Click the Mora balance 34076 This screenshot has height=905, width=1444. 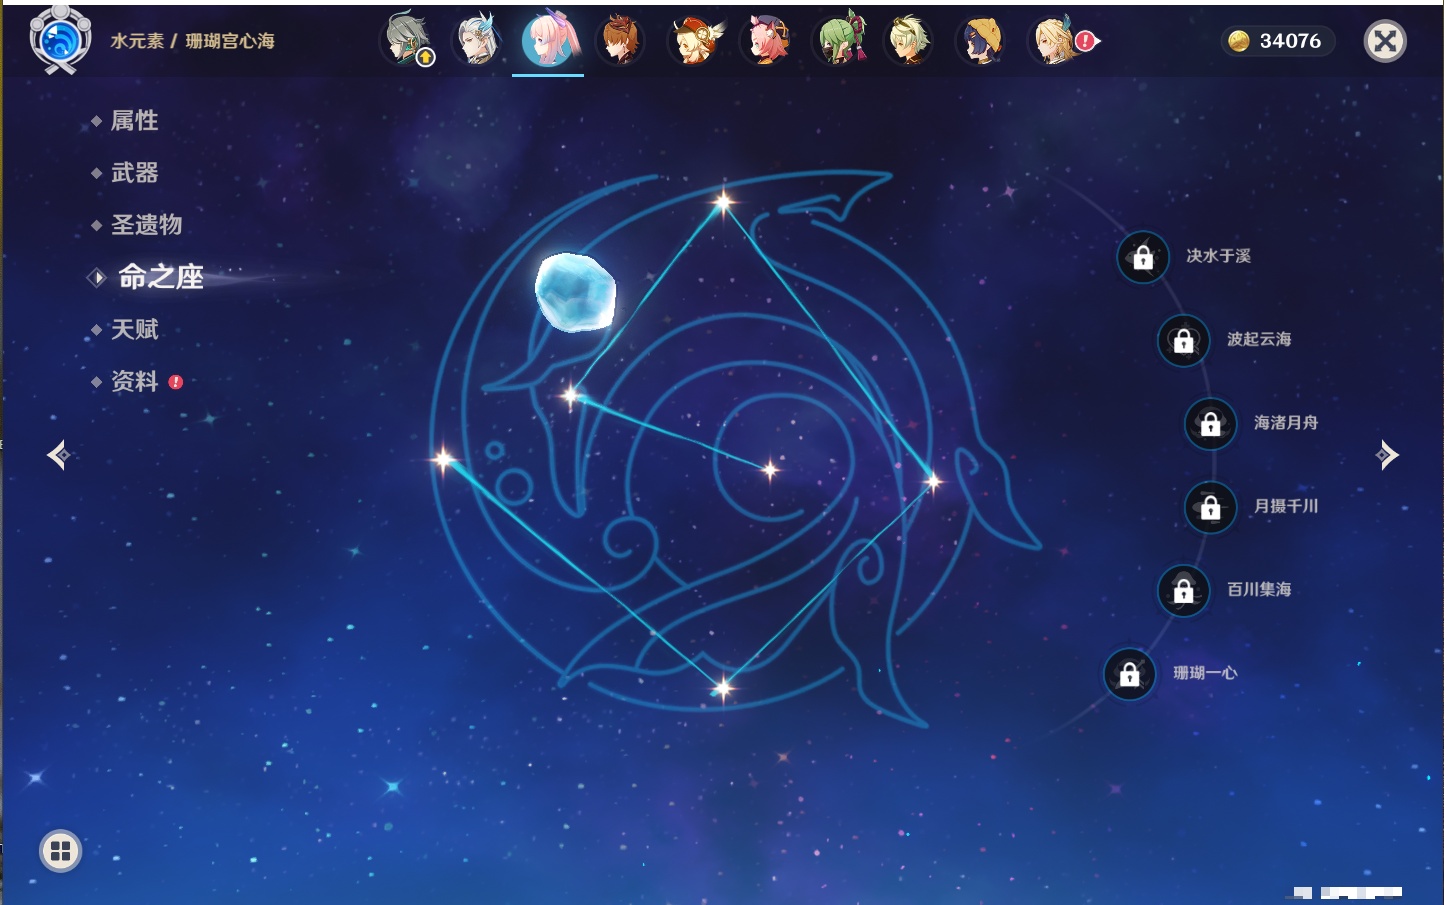pos(1277,41)
